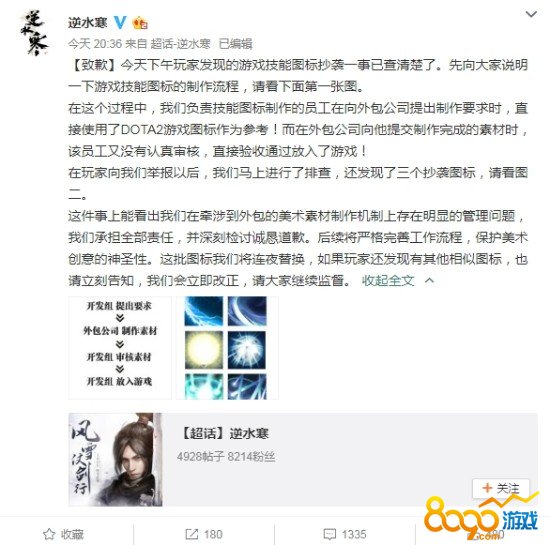
Task: Open the post options chevron menu
Action: (531, 14)
